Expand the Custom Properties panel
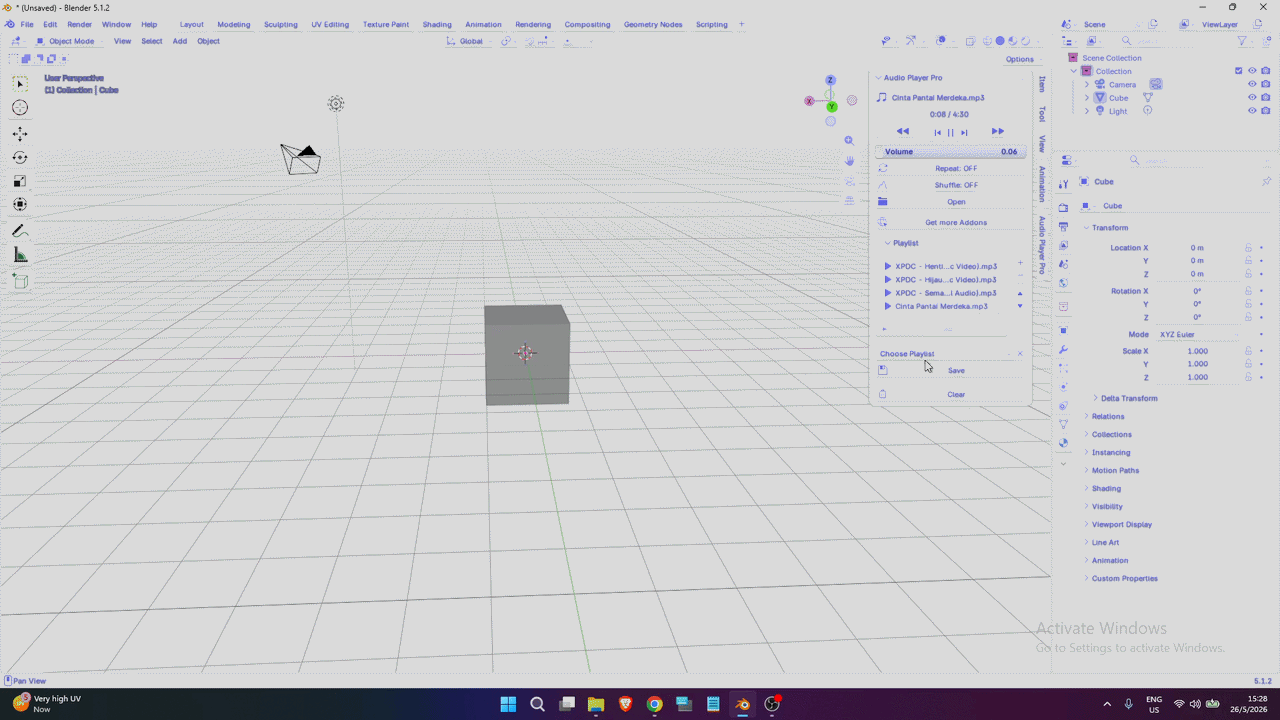 [x=1124, y=579]
